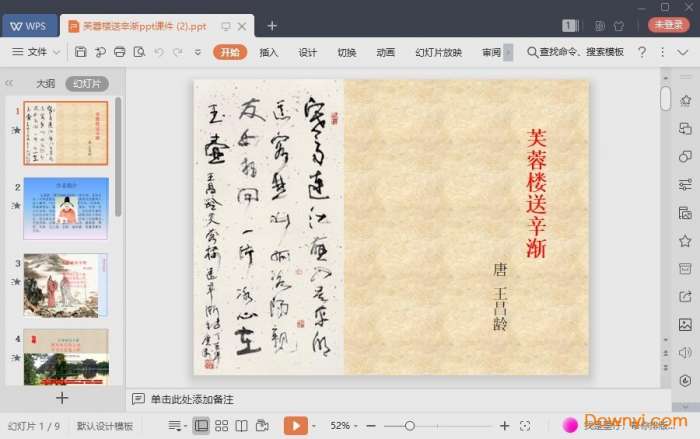The width and height of the screenshot is (700, 439).
Task: Open the sidebar settings sliders icon
Action: point(685,184)
